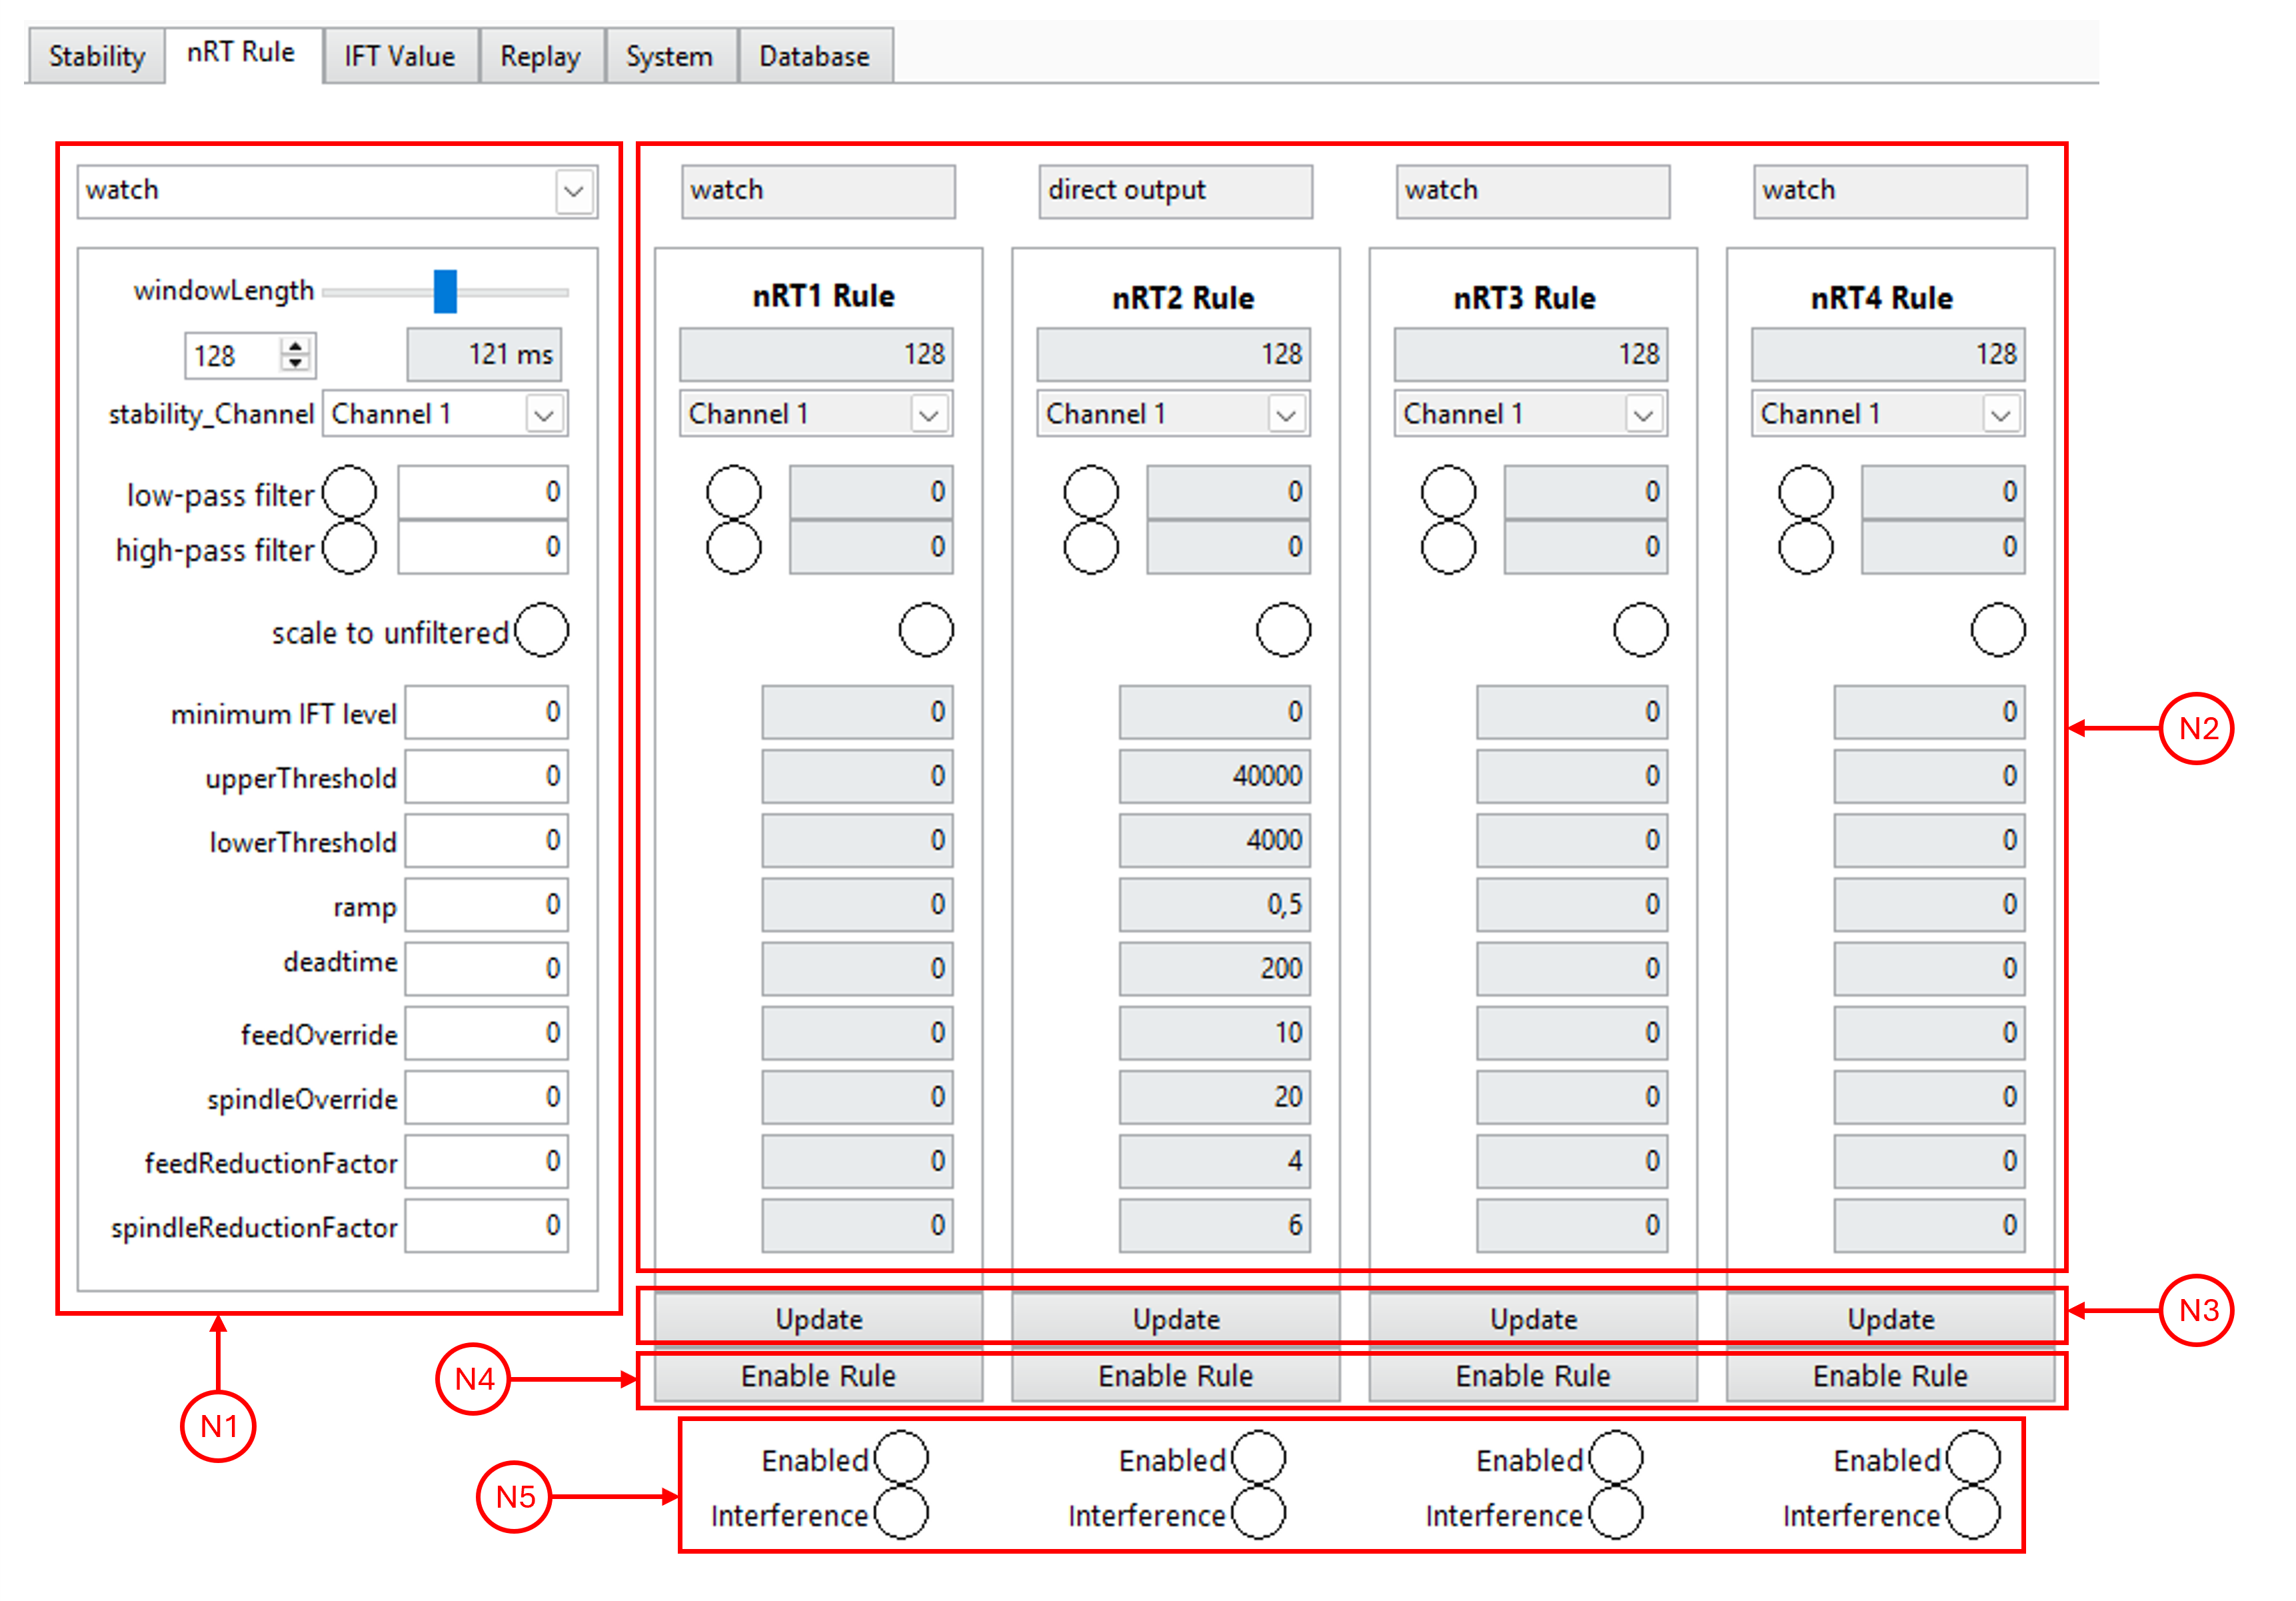Image resolution: width=2296 pixels, height=1601 pixels.
Task: Click the nRT2 Interference status indicator
Action: (1258, 1512)
